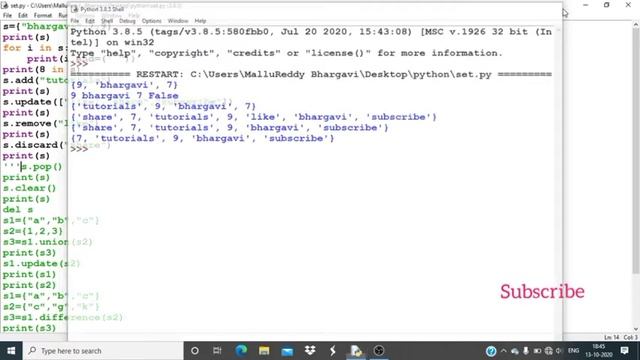Click set.py editor window title icon
Image resolution: width=640 pixels, height=360 pixels.
coord(5,6)
